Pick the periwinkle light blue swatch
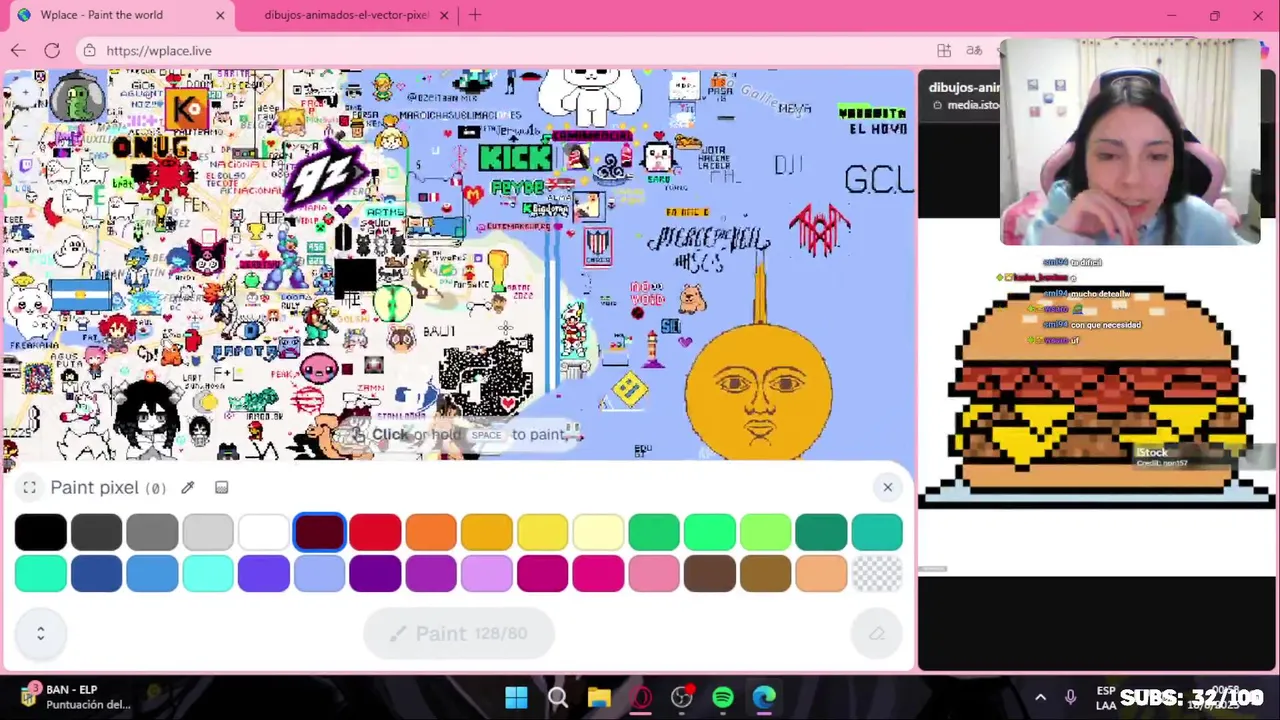Viewport: 1280px width, 720px height. (x=319, y=574)
